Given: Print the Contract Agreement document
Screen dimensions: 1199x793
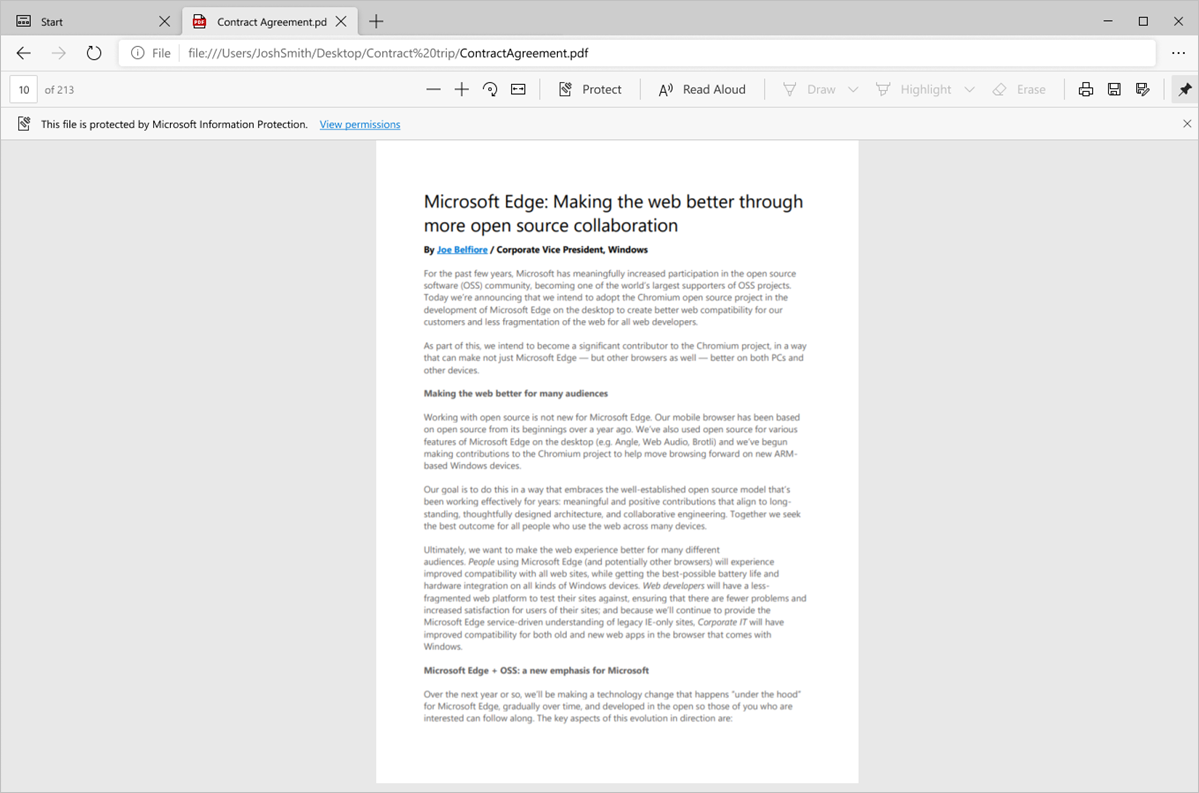Looking at the screenshot, I should 1085,89.
